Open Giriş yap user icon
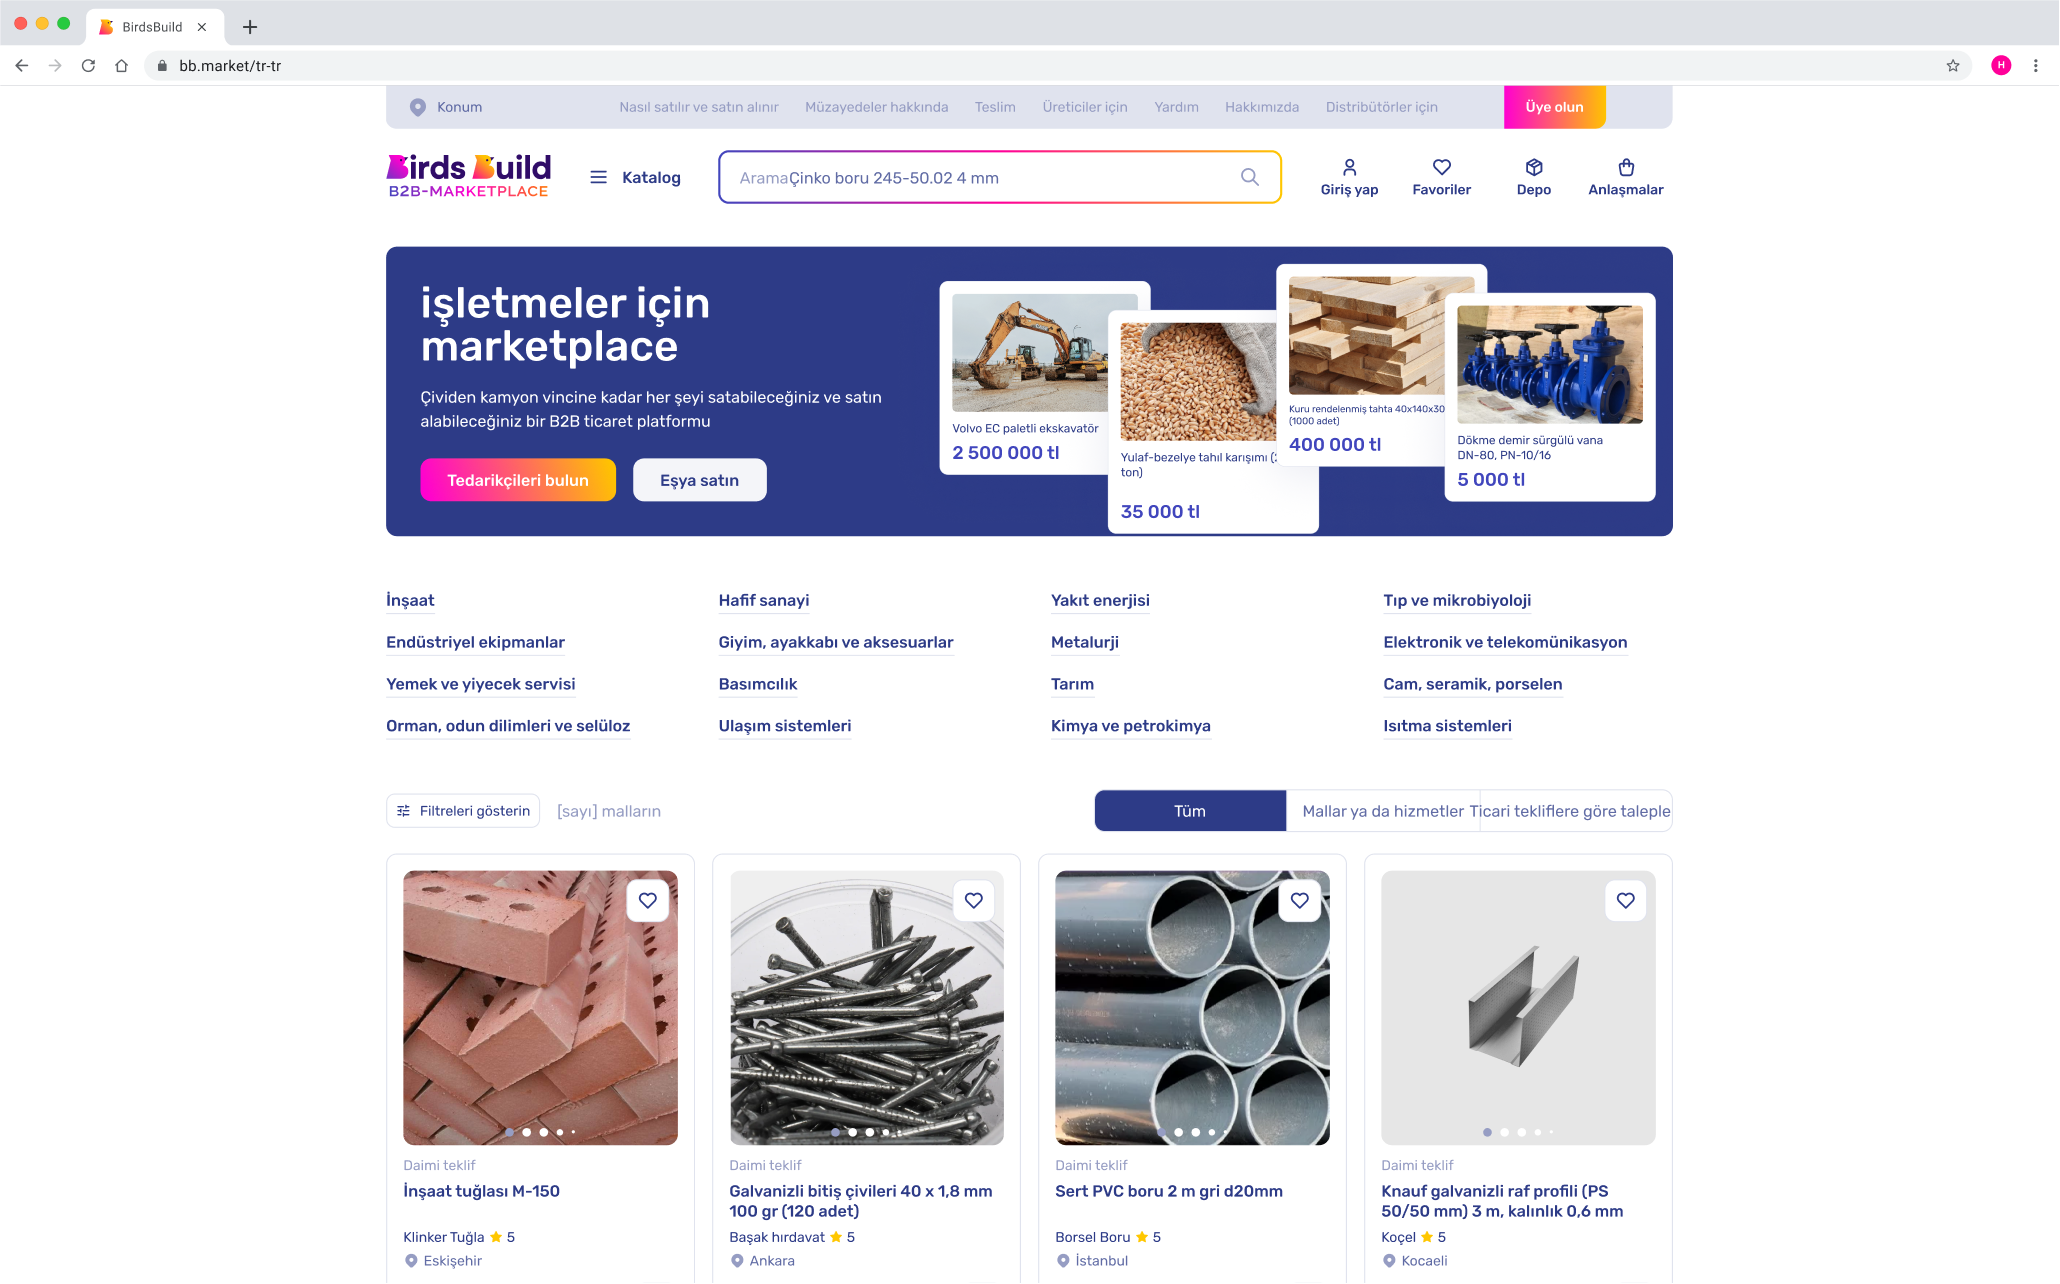The image size is (2060, 1284). pos(1349,167)
